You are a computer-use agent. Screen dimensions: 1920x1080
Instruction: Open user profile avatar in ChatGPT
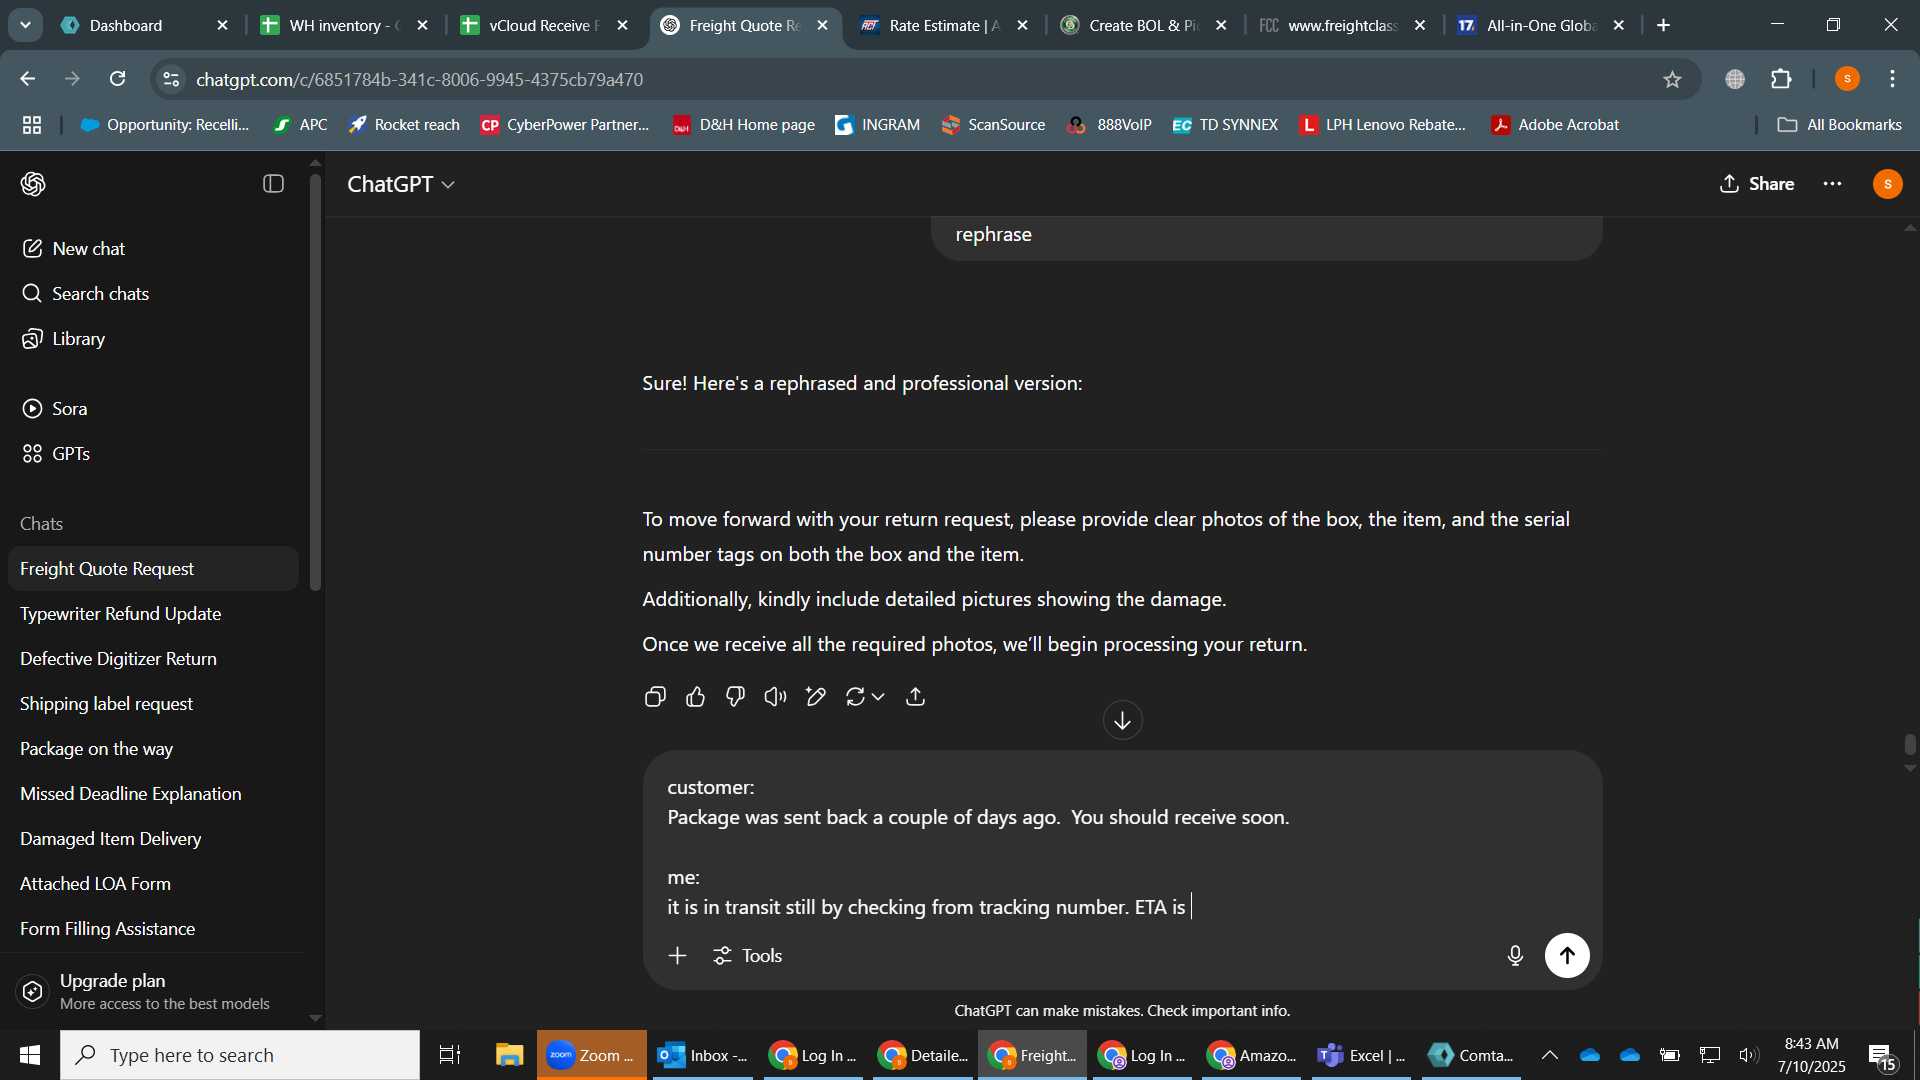[1887, 184]
